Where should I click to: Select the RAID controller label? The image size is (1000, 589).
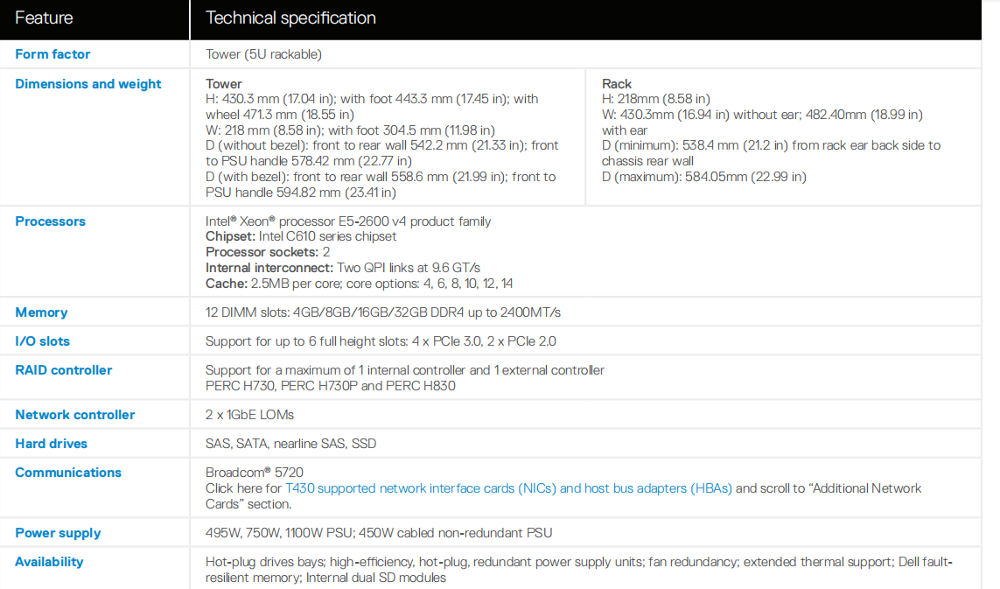coord(64,370)
